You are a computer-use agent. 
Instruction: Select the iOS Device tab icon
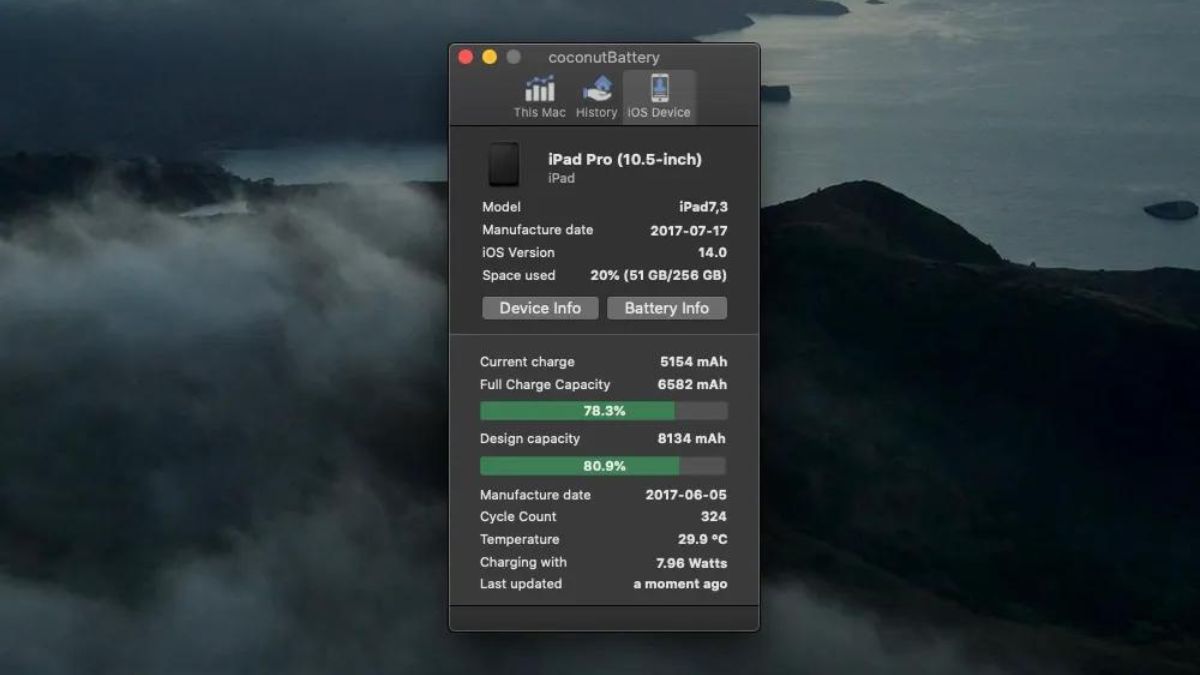[659, 89]
